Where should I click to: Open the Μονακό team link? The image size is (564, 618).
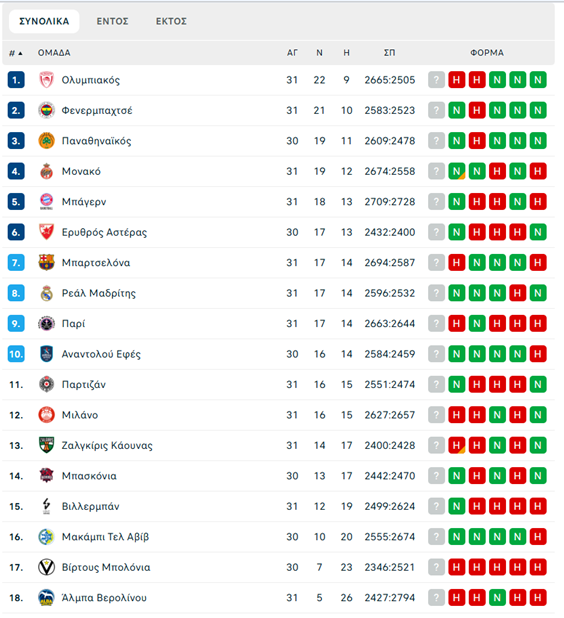click(x=81, y=171)
